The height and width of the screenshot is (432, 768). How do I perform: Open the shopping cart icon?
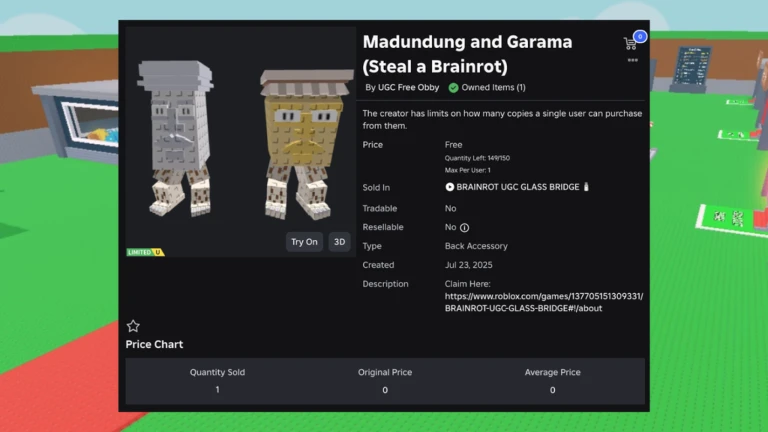(x=630, y=44)
